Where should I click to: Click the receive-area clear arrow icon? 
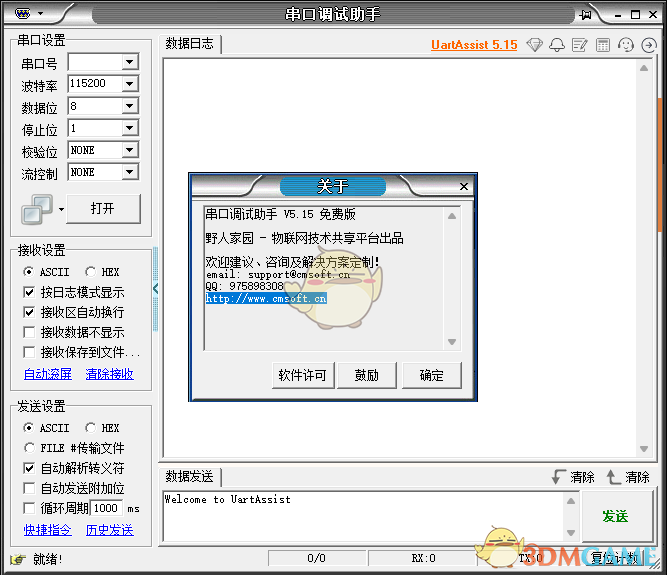[x=559, y=477]
